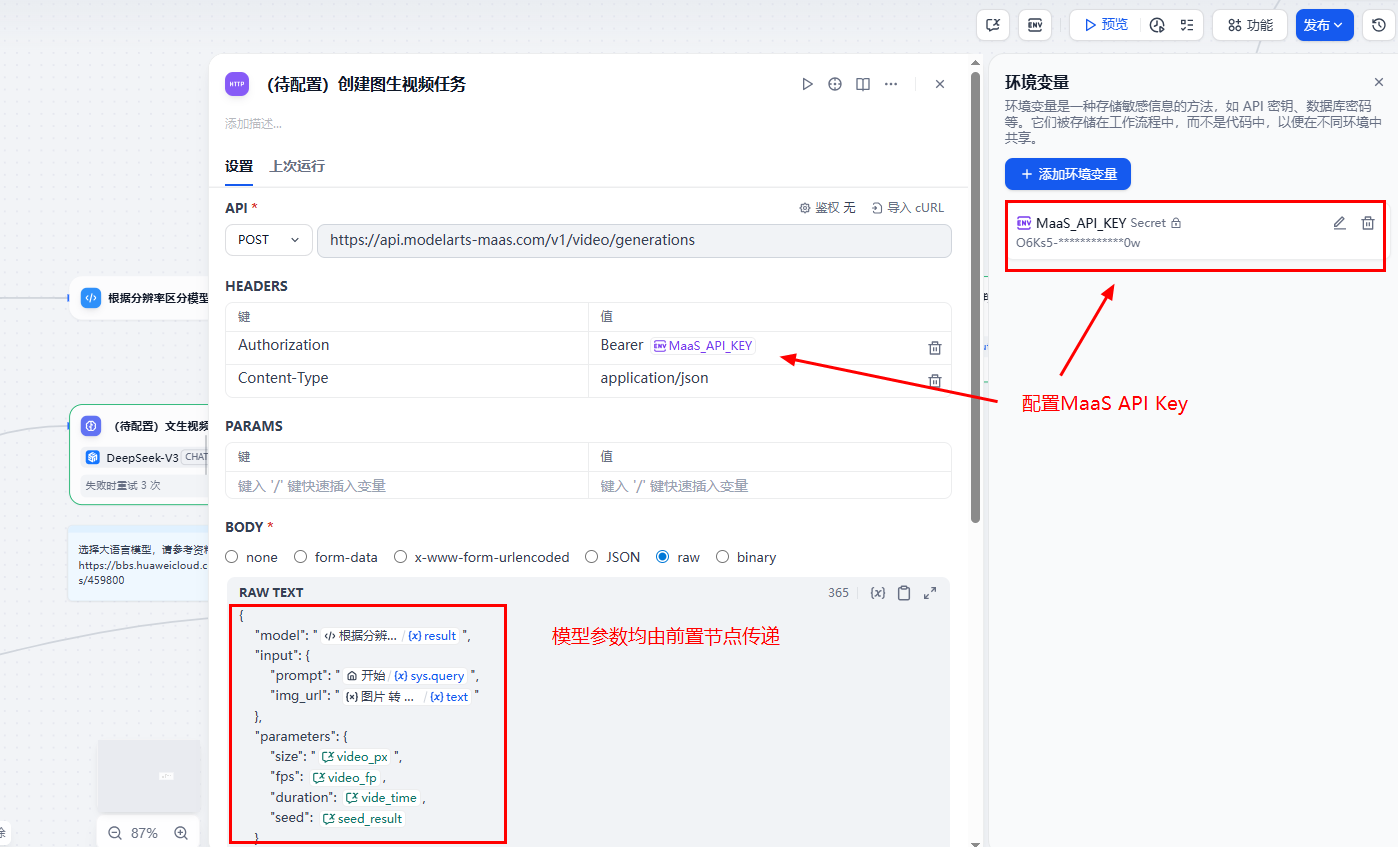The width and height of the screenshot is (1398, 847).
Task: Select the 设置 tab
Action: tap(239, 166)
